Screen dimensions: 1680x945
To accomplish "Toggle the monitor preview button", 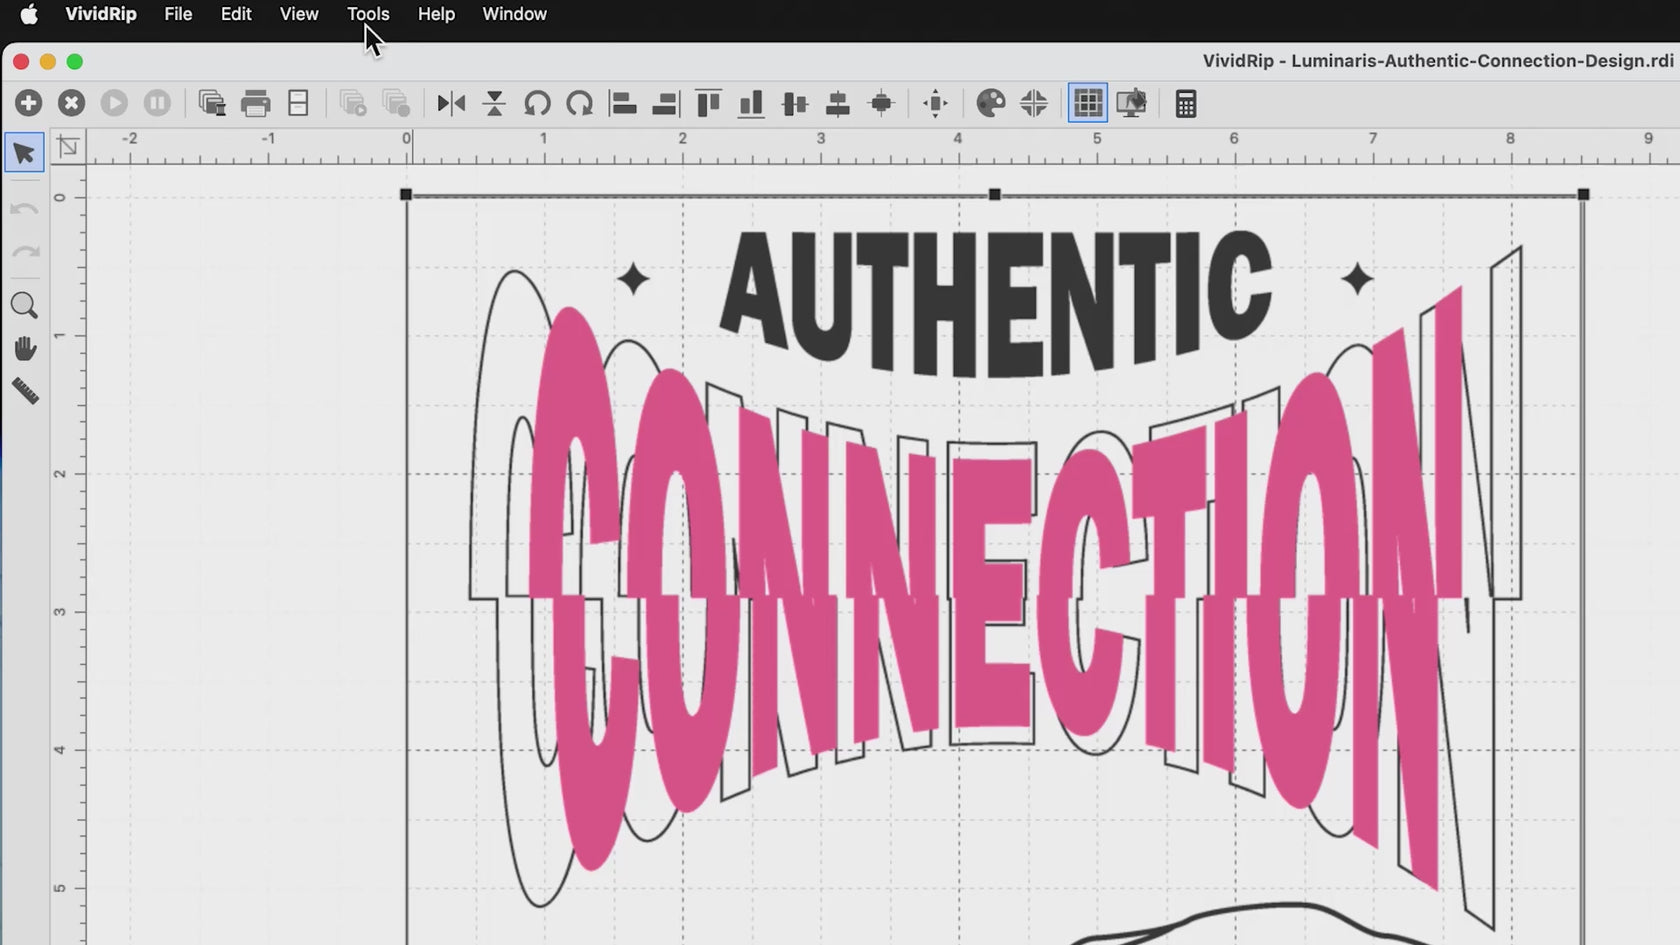I will tap(1131, 103).
